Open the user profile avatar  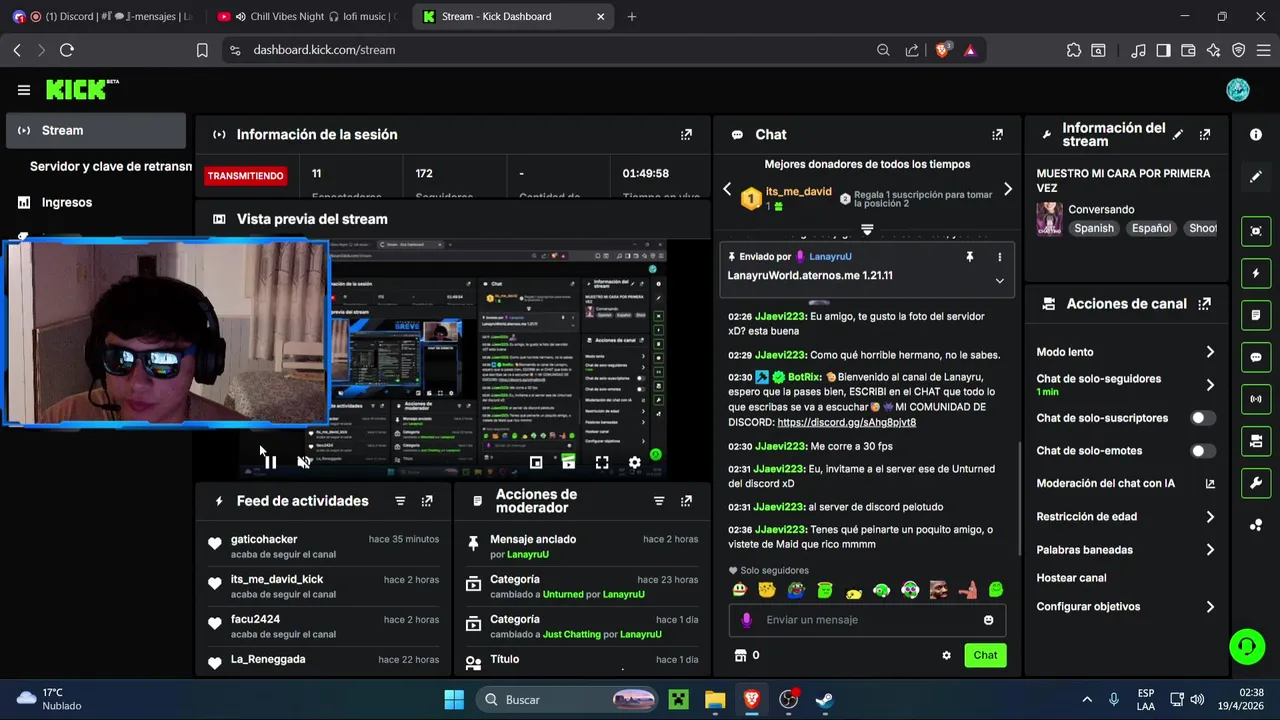[x=1238, y=90]
